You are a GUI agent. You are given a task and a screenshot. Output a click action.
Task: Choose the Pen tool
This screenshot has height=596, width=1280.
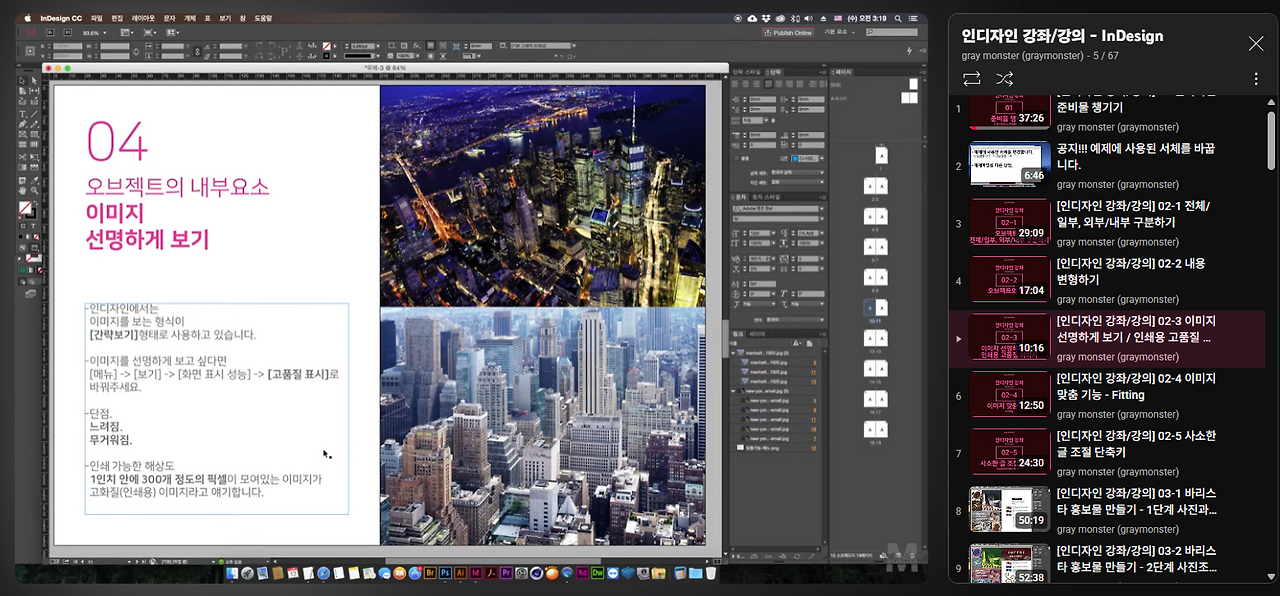tap(22, 123)
